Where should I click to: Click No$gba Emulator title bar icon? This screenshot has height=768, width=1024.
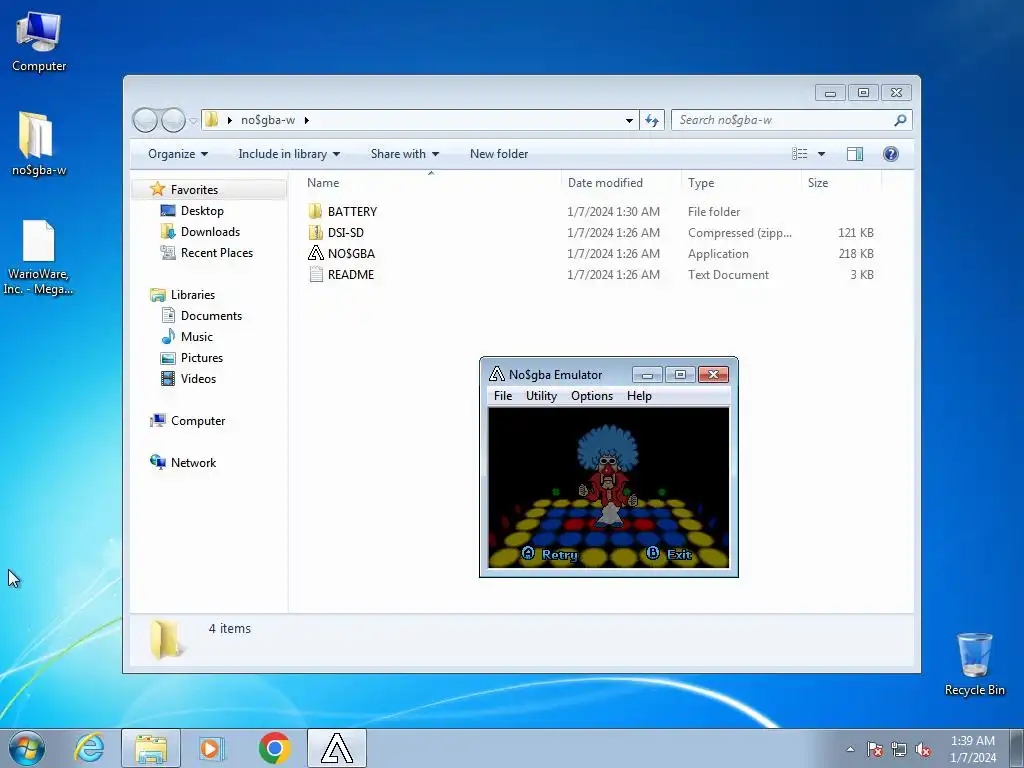point(497,374)
